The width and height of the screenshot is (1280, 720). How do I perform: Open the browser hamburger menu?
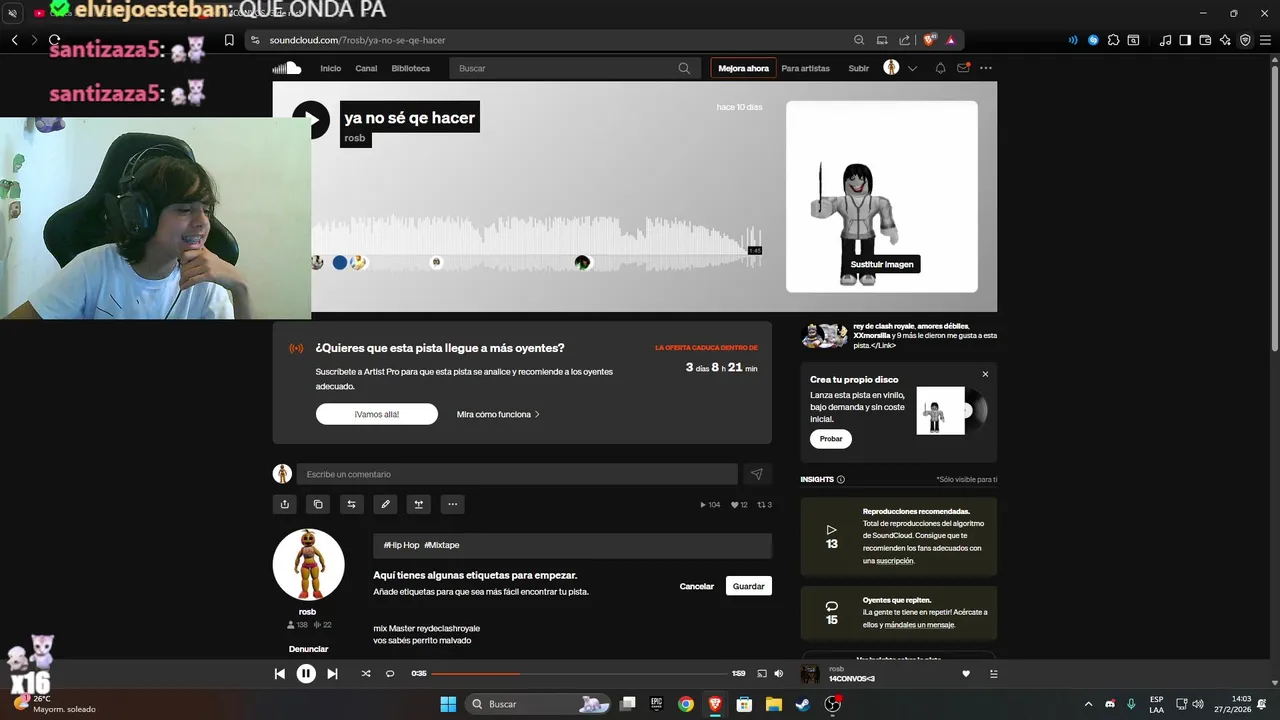pyautogui.click(x=1265, y=40)
